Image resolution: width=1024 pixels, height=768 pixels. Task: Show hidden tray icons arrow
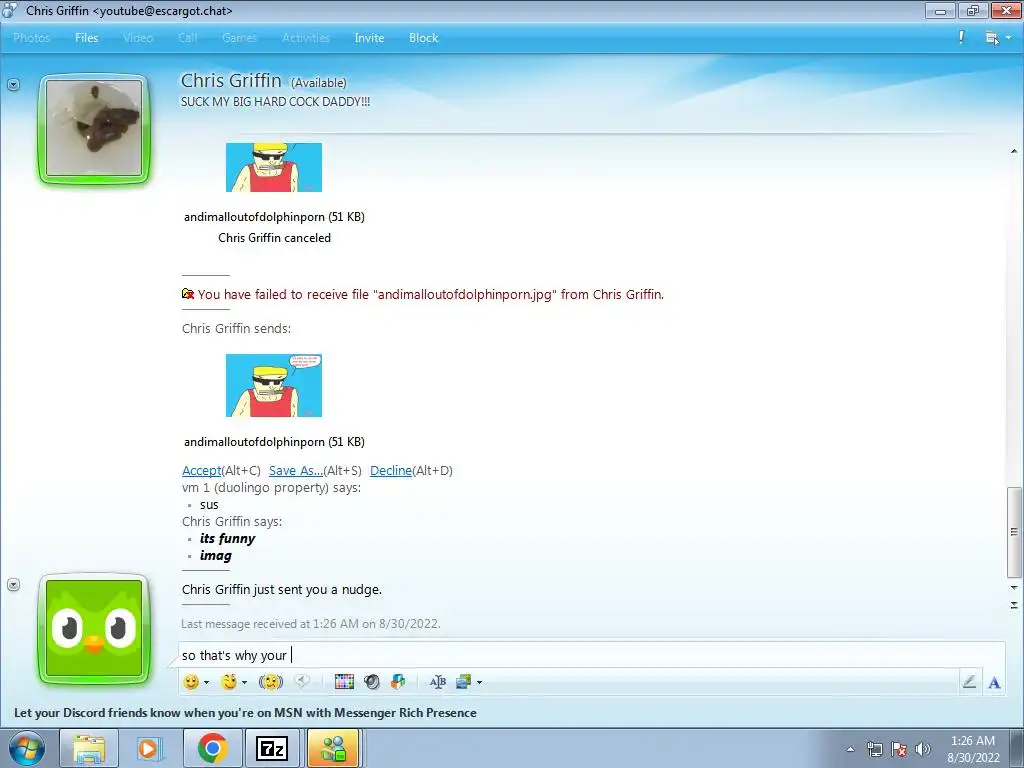pos(850,749)
